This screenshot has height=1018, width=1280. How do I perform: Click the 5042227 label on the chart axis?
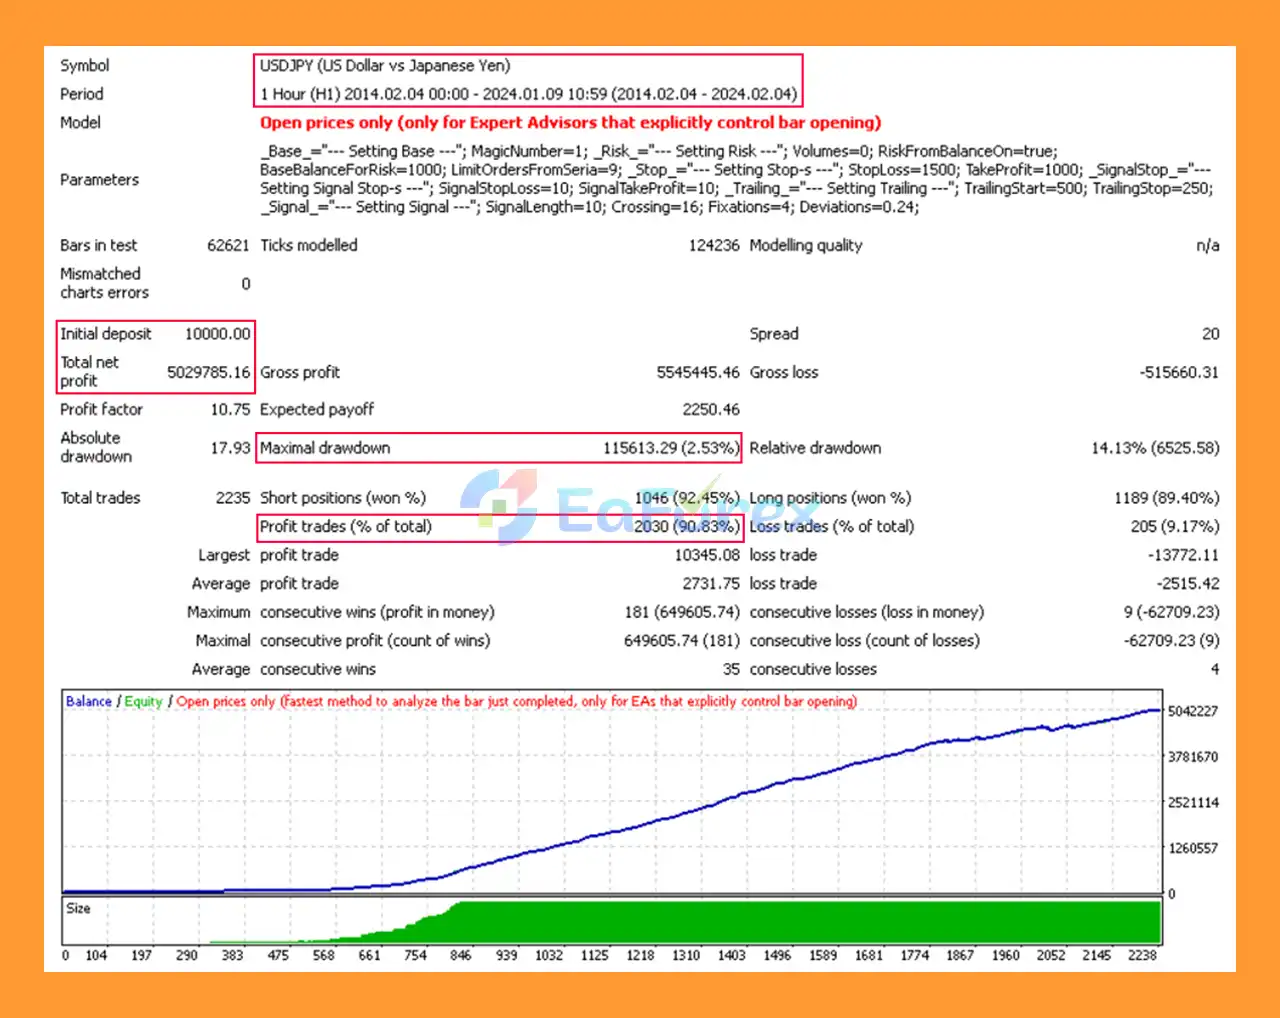pos(1192,711)
